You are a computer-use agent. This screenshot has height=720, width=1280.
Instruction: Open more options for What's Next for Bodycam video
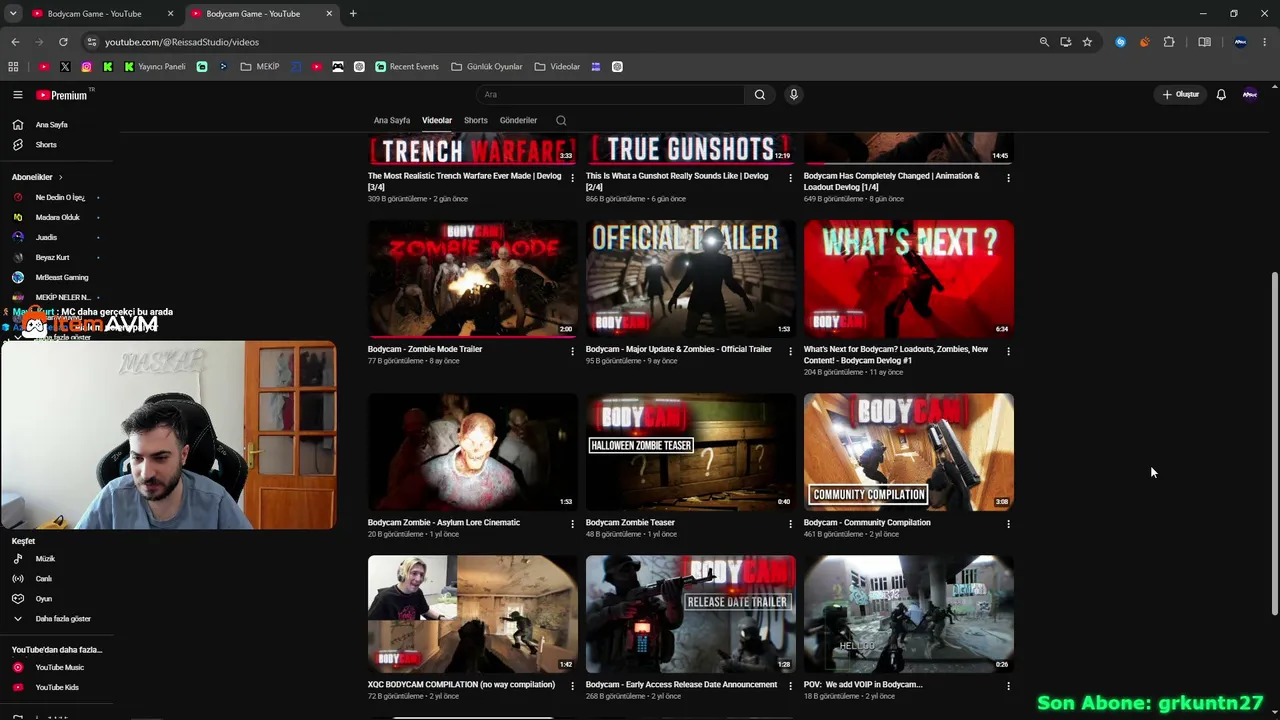coord(1008,351)
